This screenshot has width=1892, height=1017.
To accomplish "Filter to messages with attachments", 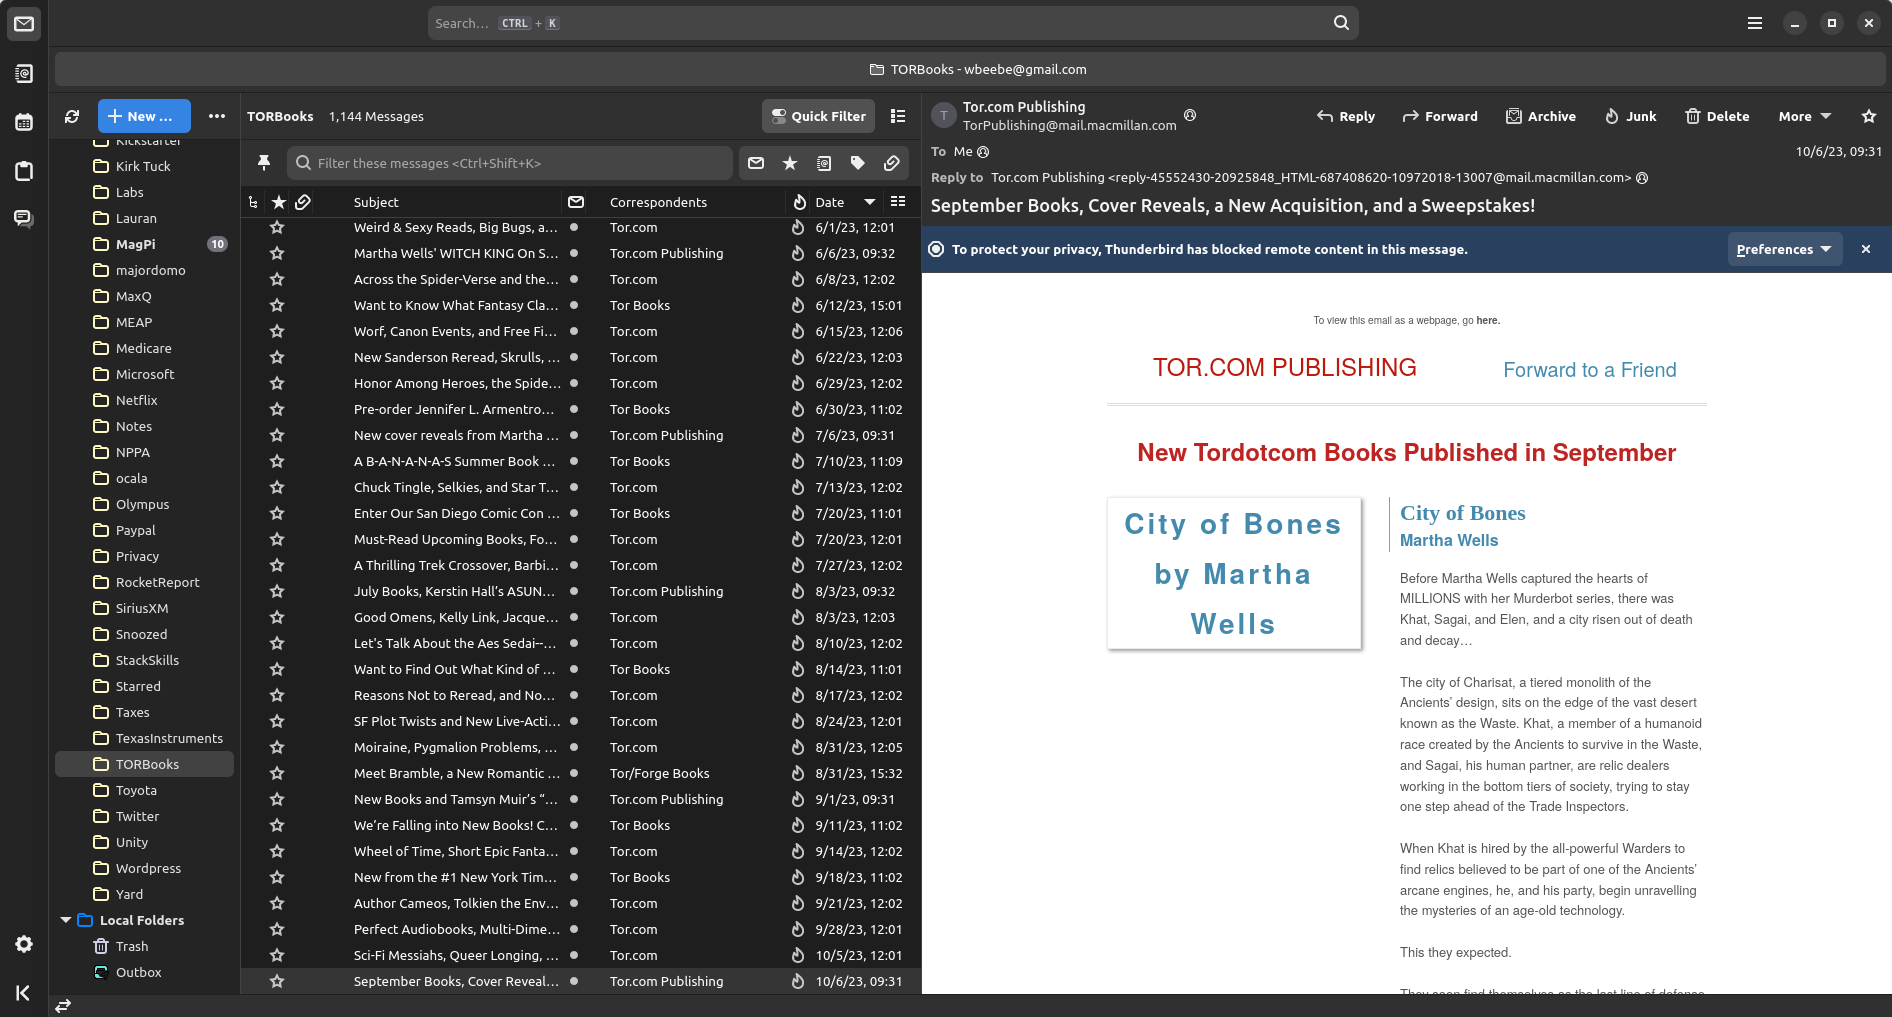I will 892,163.
